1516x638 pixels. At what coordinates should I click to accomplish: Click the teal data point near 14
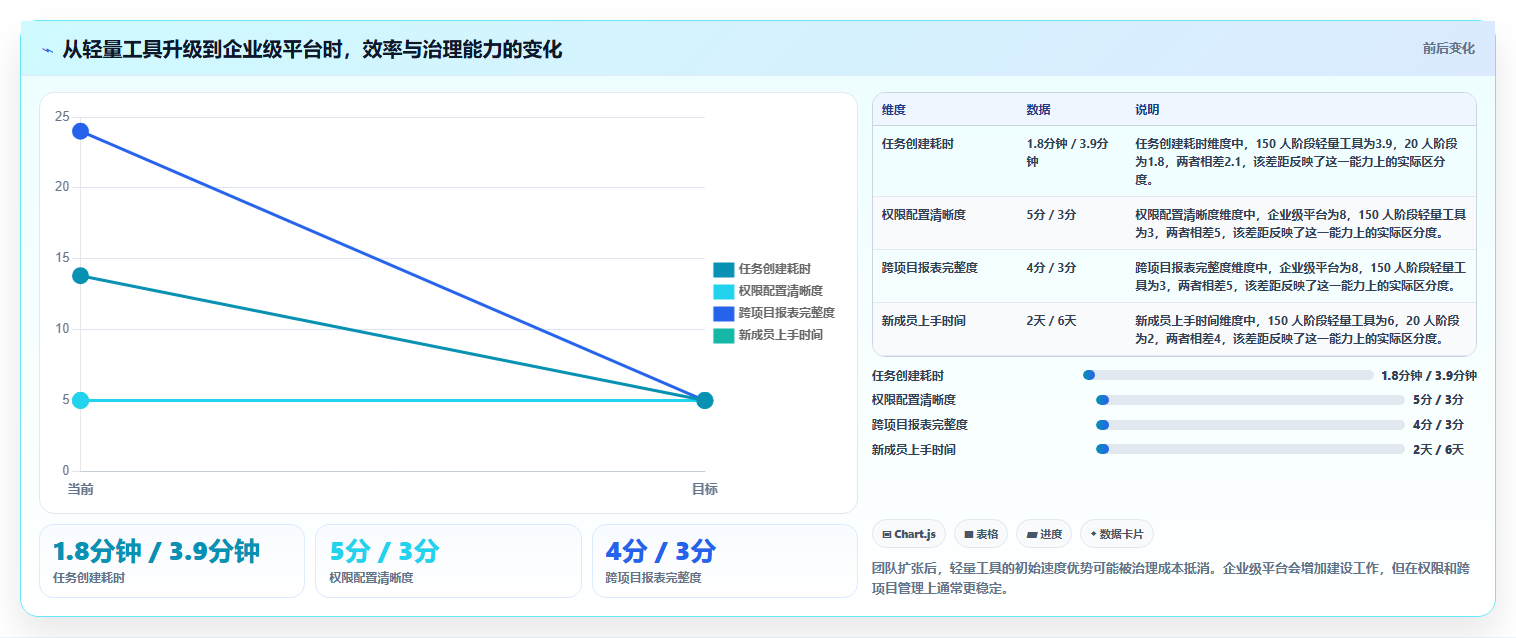tap(81, 275)
